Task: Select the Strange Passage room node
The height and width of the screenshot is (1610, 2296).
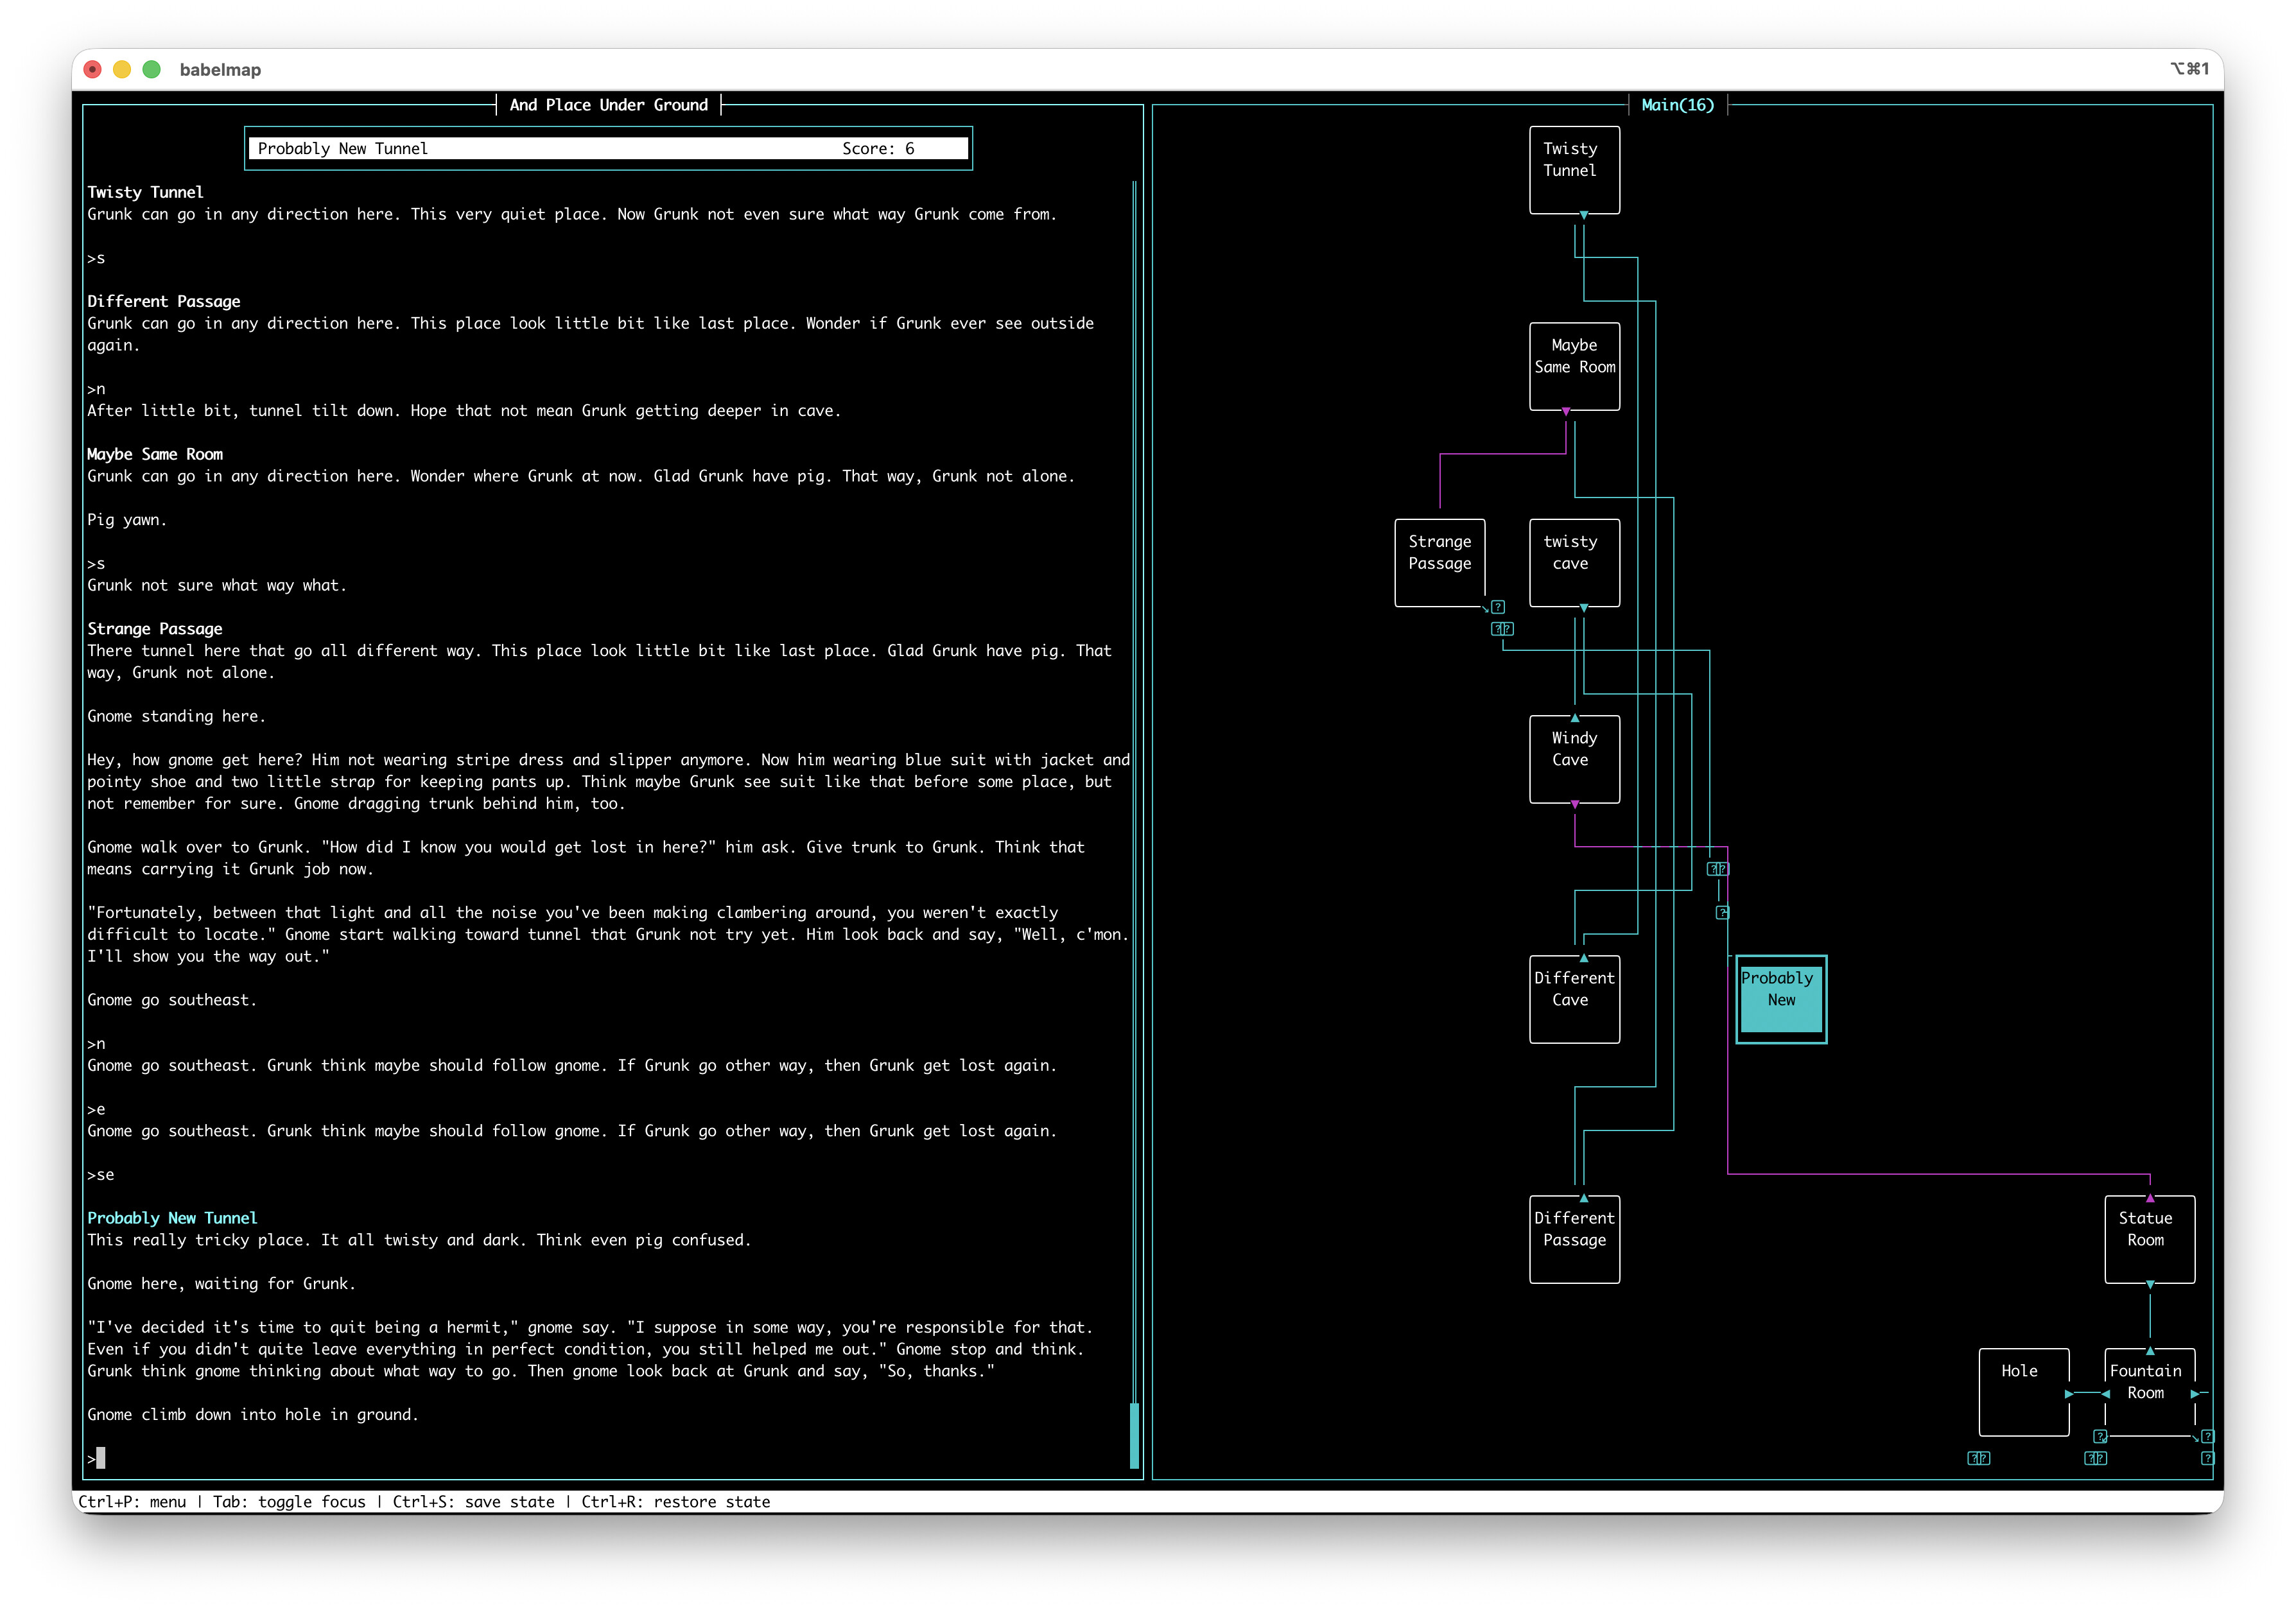Action: click(1439, 562)
